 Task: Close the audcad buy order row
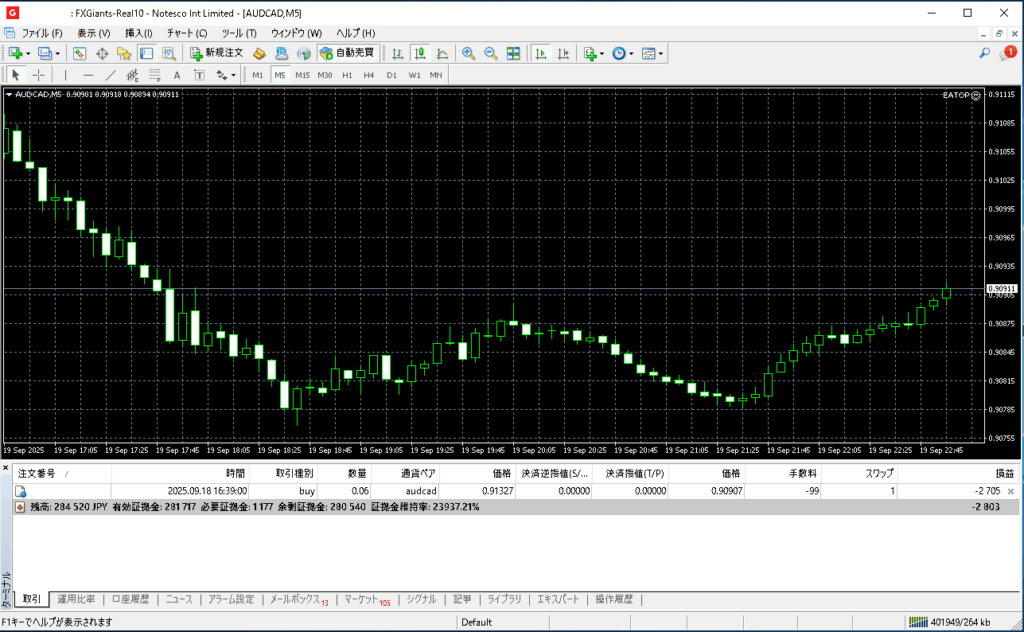pos(1010,492)
